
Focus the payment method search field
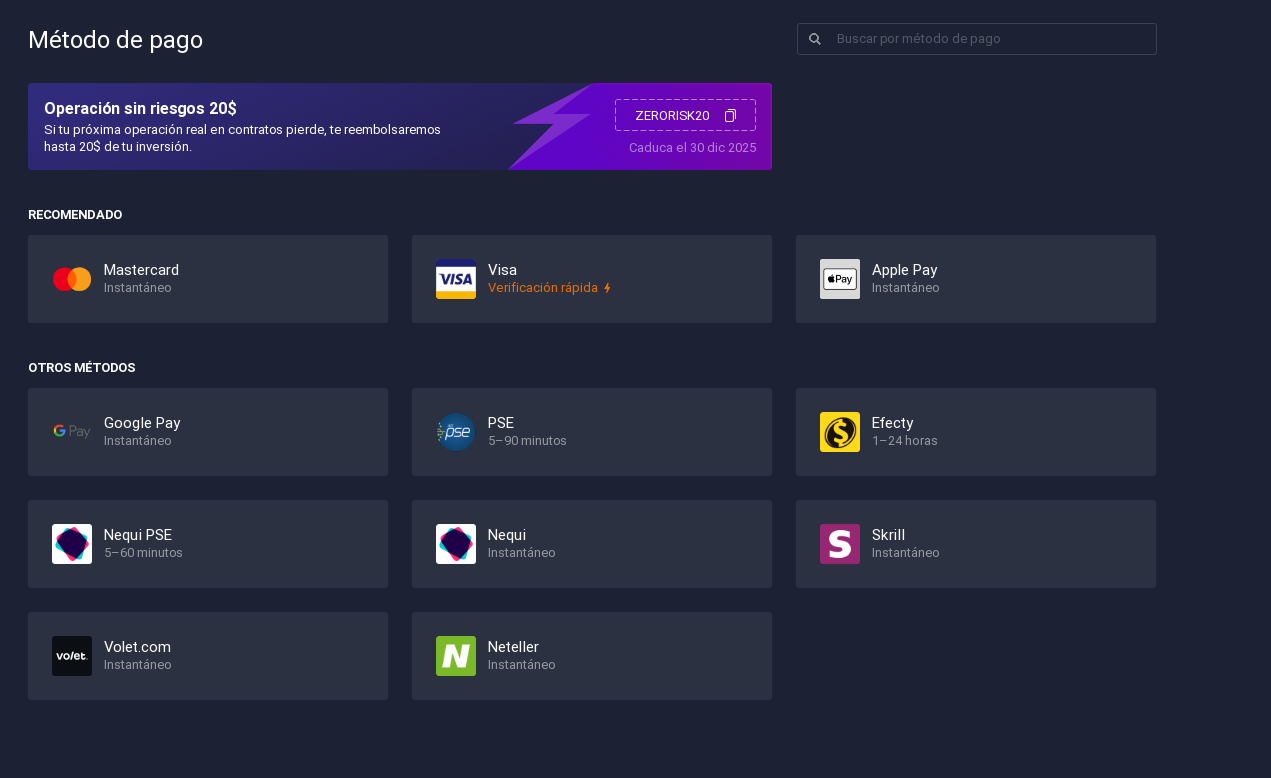click(990, 39)
